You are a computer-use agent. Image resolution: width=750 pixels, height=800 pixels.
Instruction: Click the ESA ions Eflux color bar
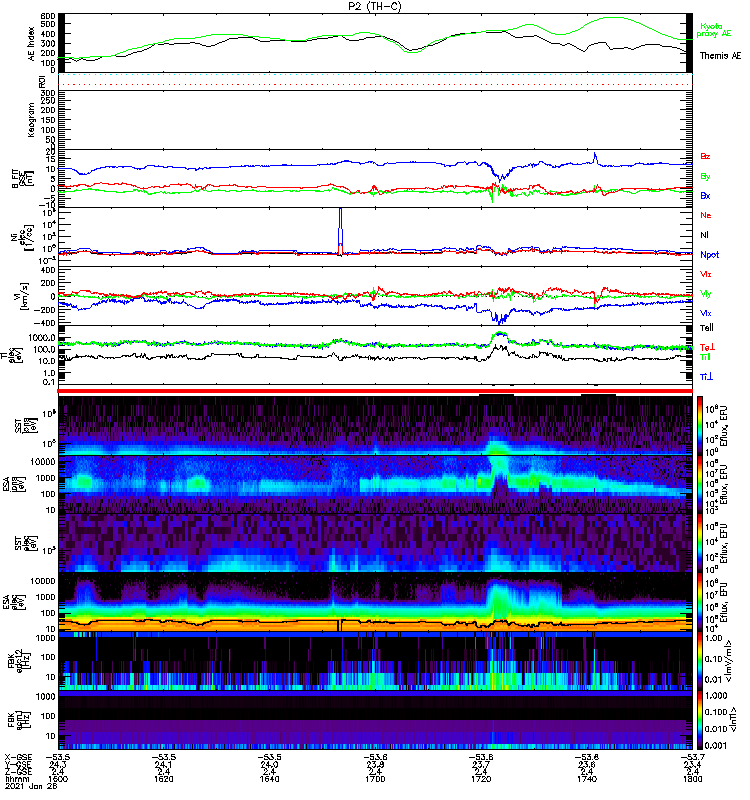(x=700, y=485)
